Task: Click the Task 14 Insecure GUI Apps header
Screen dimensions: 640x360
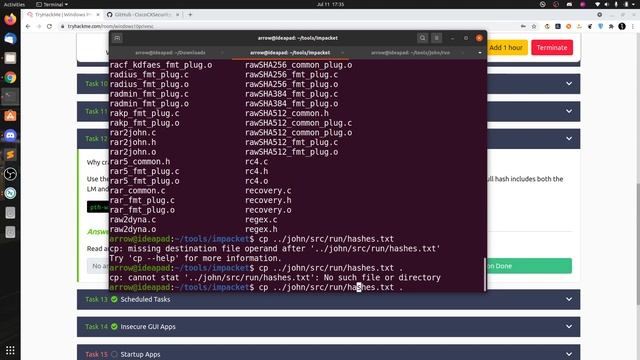Action: pos(329,327)
